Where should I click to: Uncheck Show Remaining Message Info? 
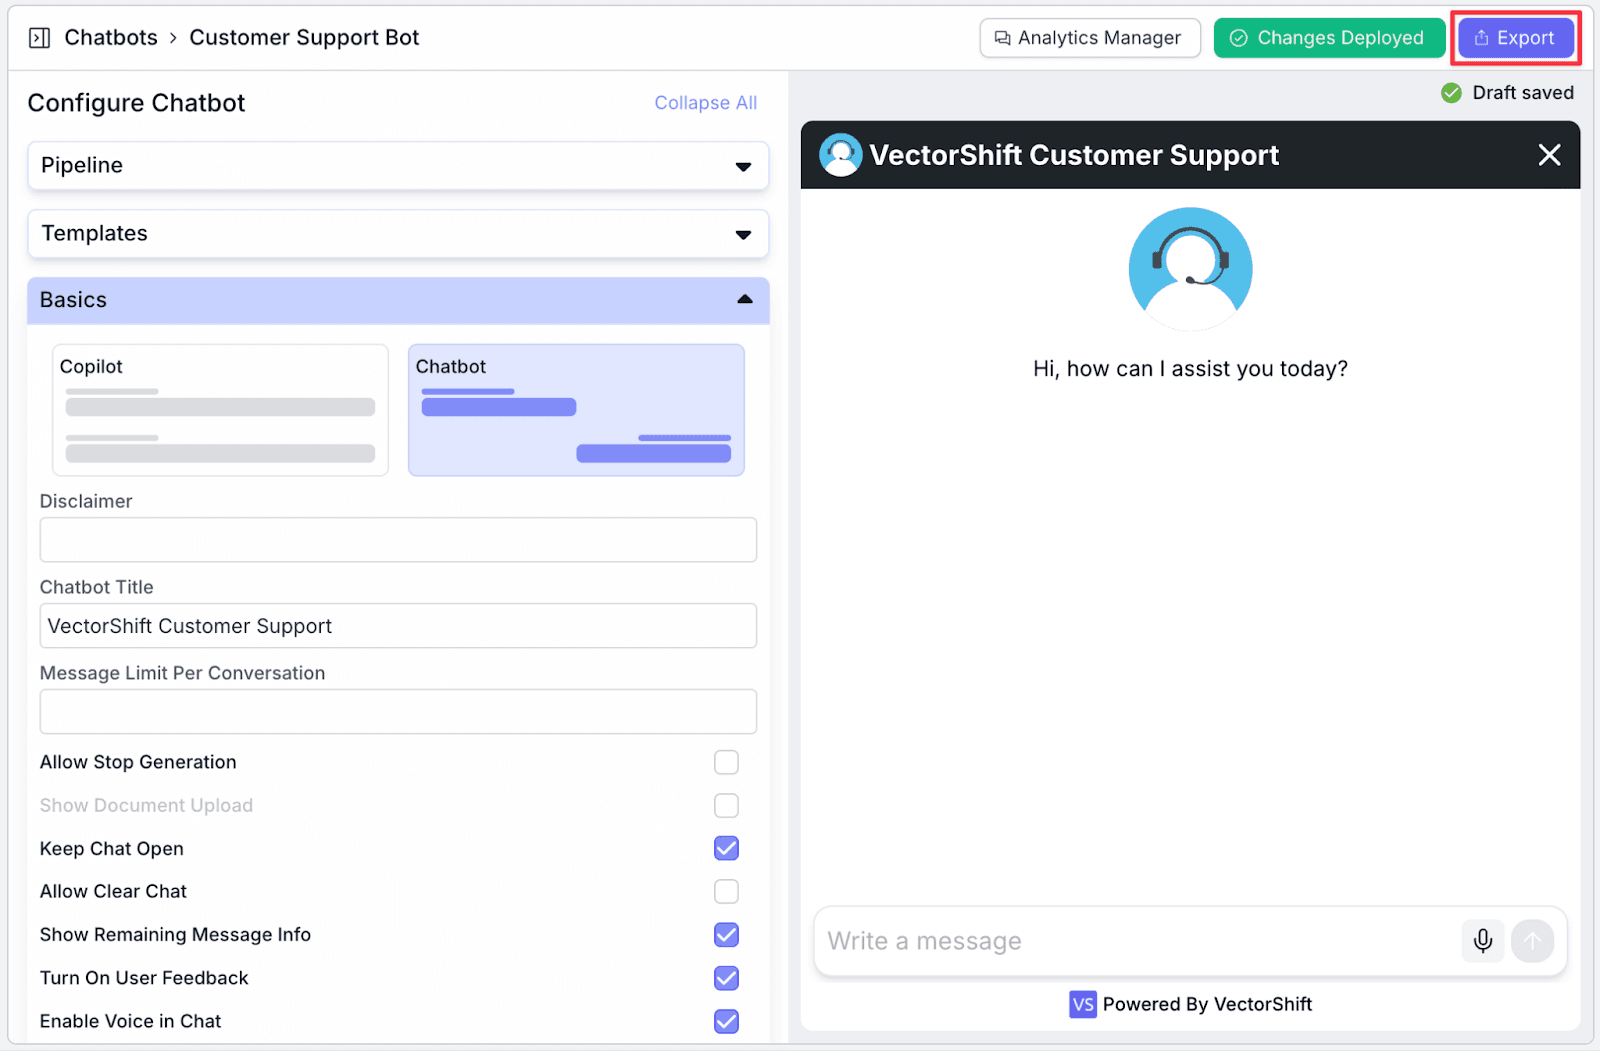(x=727, y=934)
